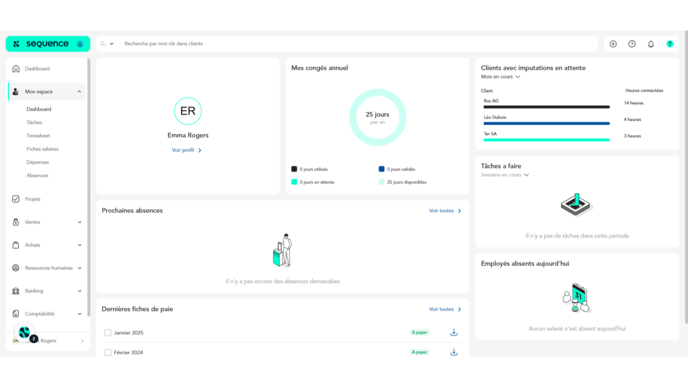Expand the Ressources humaines section
688x387 pixels.
point(79,268)
